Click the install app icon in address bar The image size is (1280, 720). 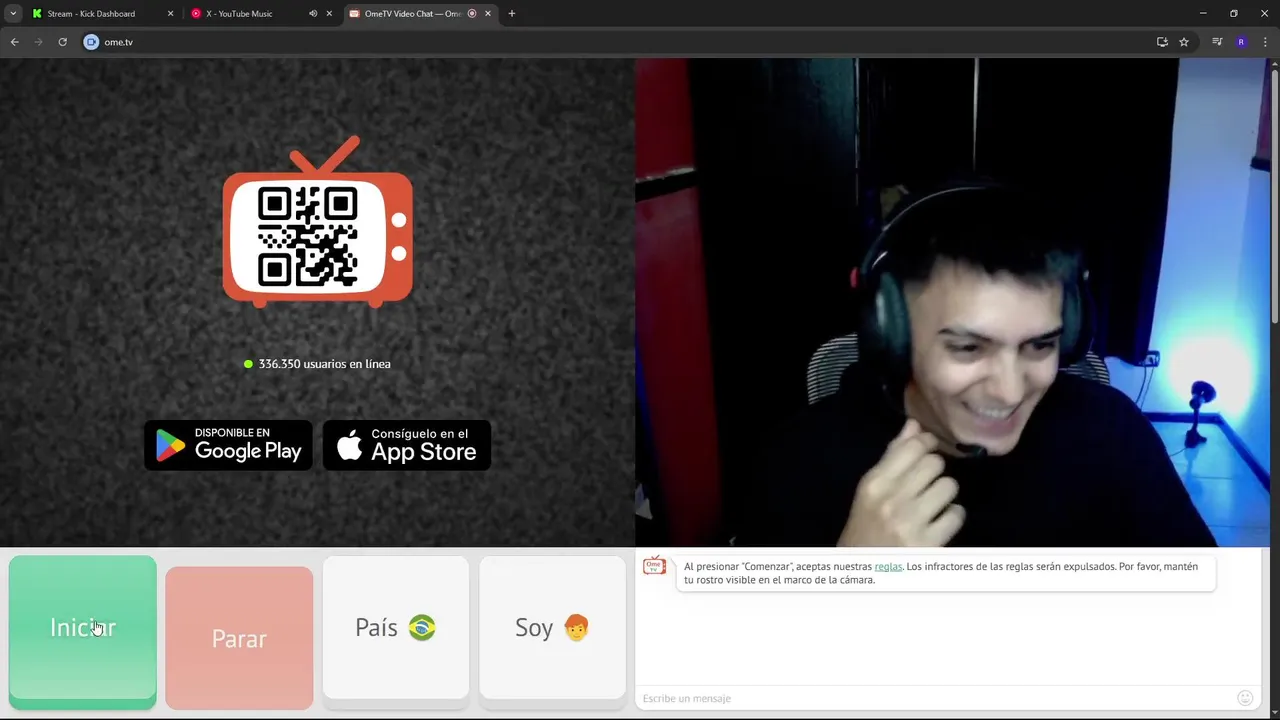(x=1162, y=42)
